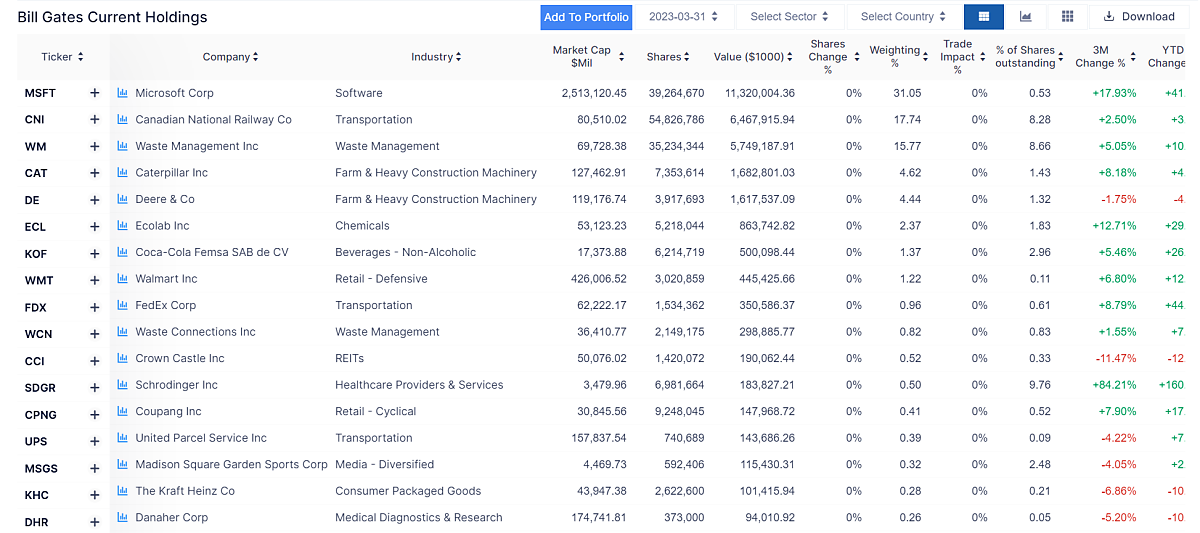This screenshot has width=1200, height=533.
Task: Click Healthcare Providers & Services industry cell
Action: point(419,385)
